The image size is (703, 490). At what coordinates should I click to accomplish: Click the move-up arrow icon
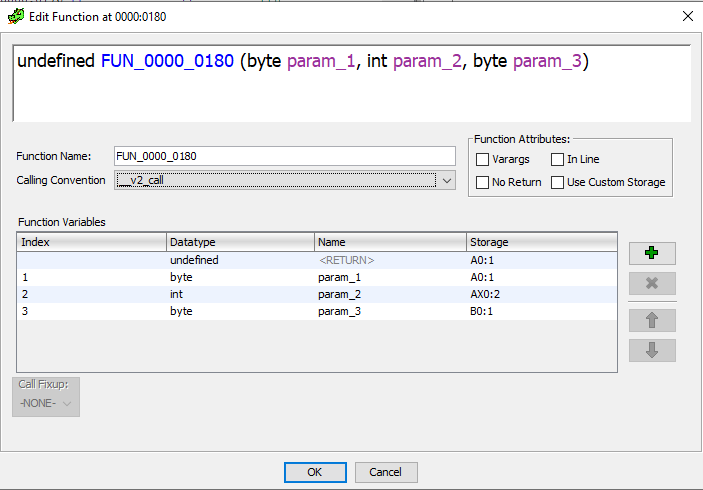click(x=652, y=321)
